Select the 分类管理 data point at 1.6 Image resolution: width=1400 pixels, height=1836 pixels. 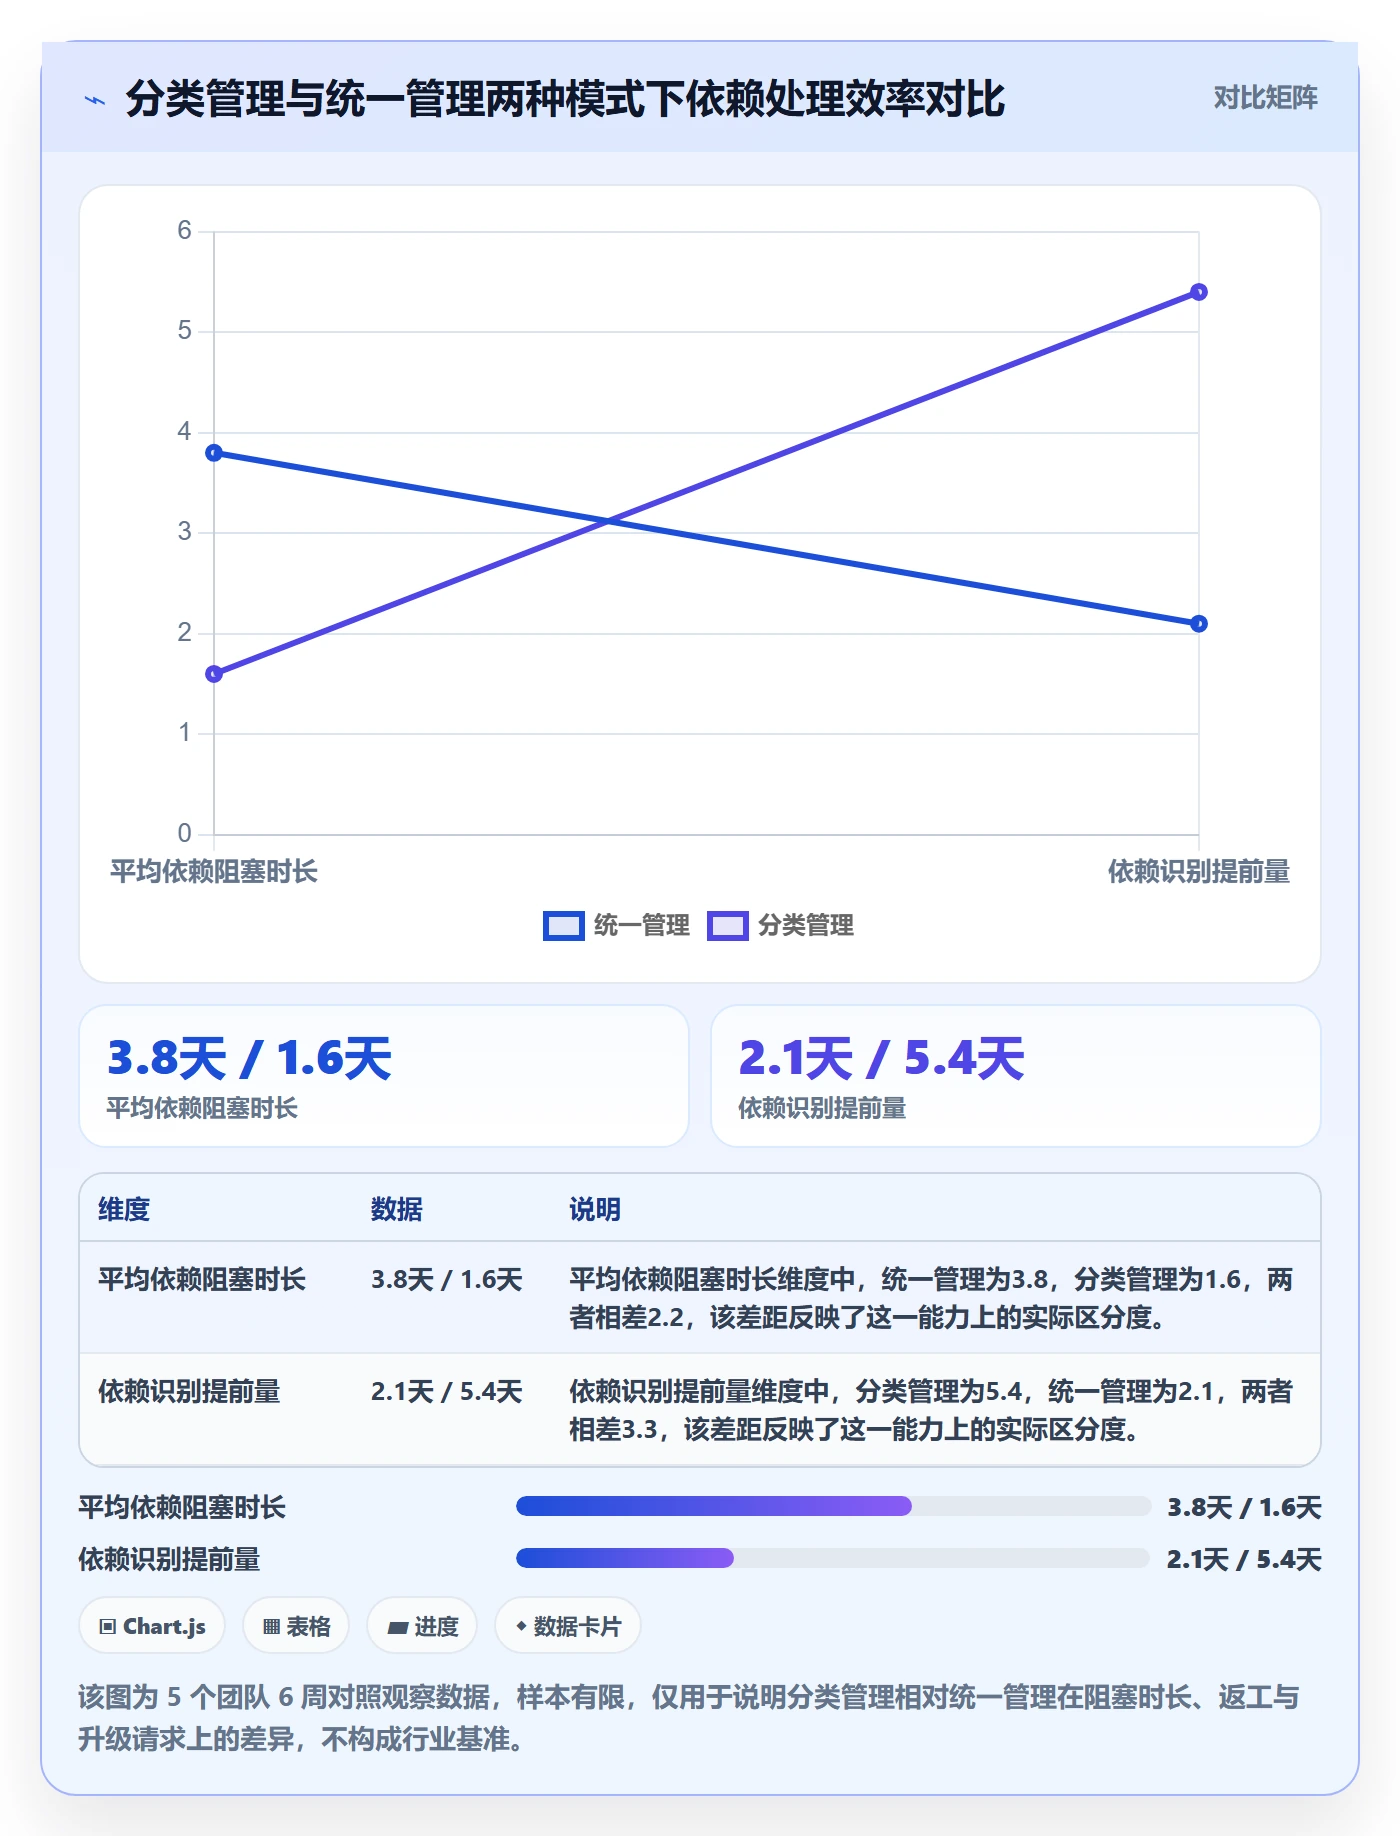[x=214, y=674]
